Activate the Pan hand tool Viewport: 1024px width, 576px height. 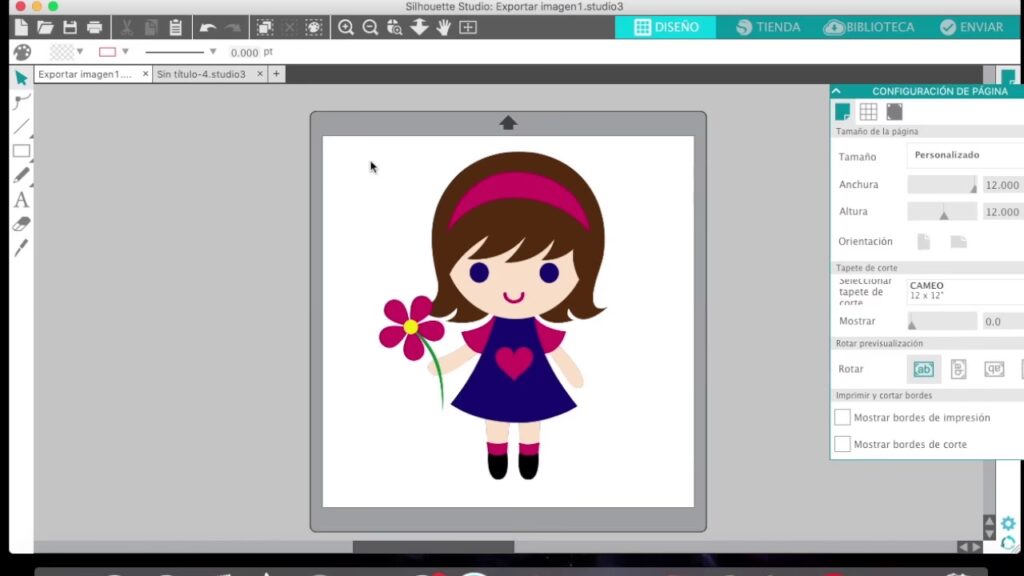[443, 27]
